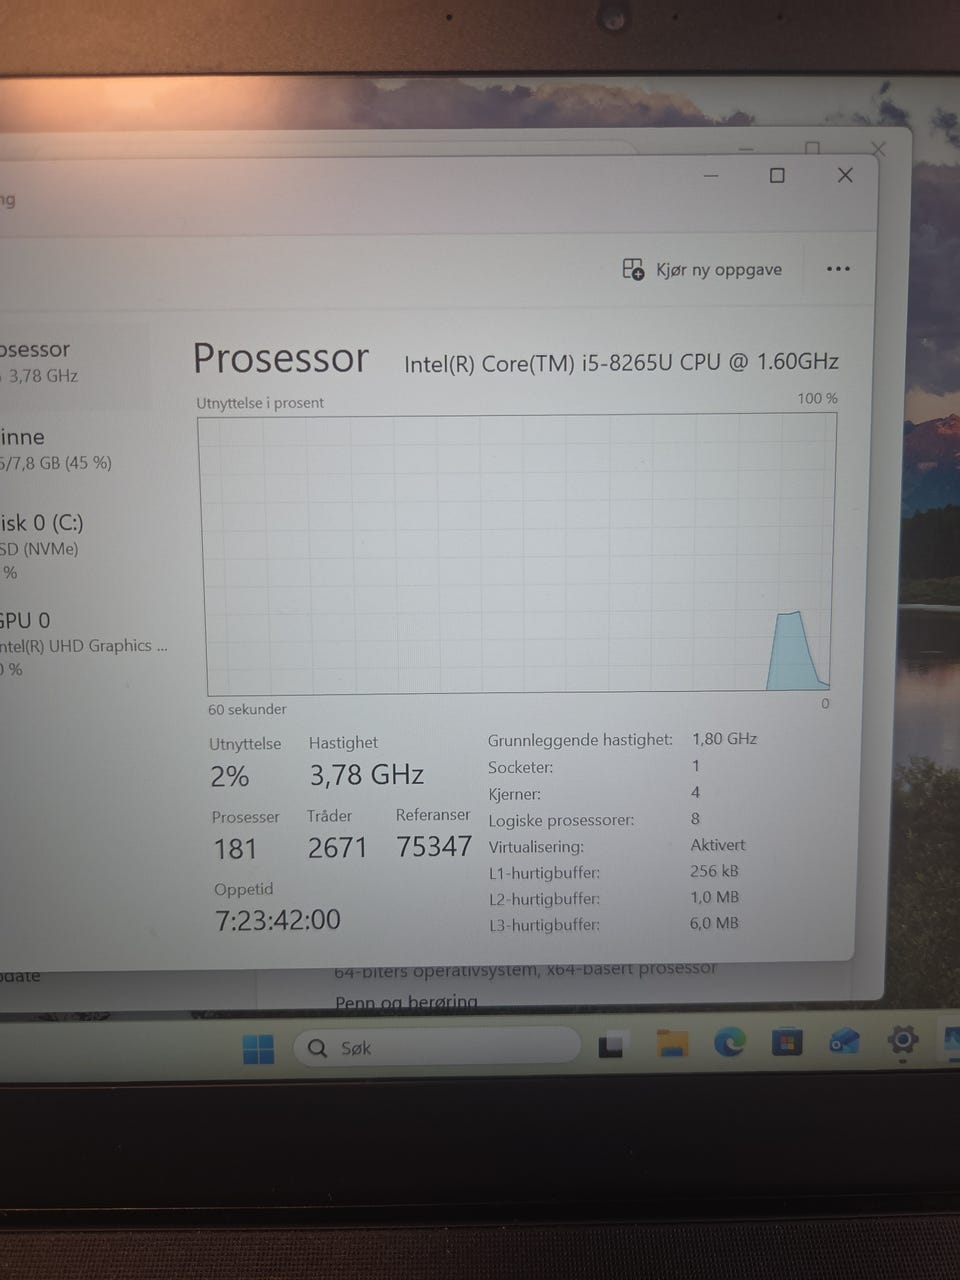960x1280 pixels.
Task: Click the Intel Core i5-8265U CPU name
Action: click(621, 363)
